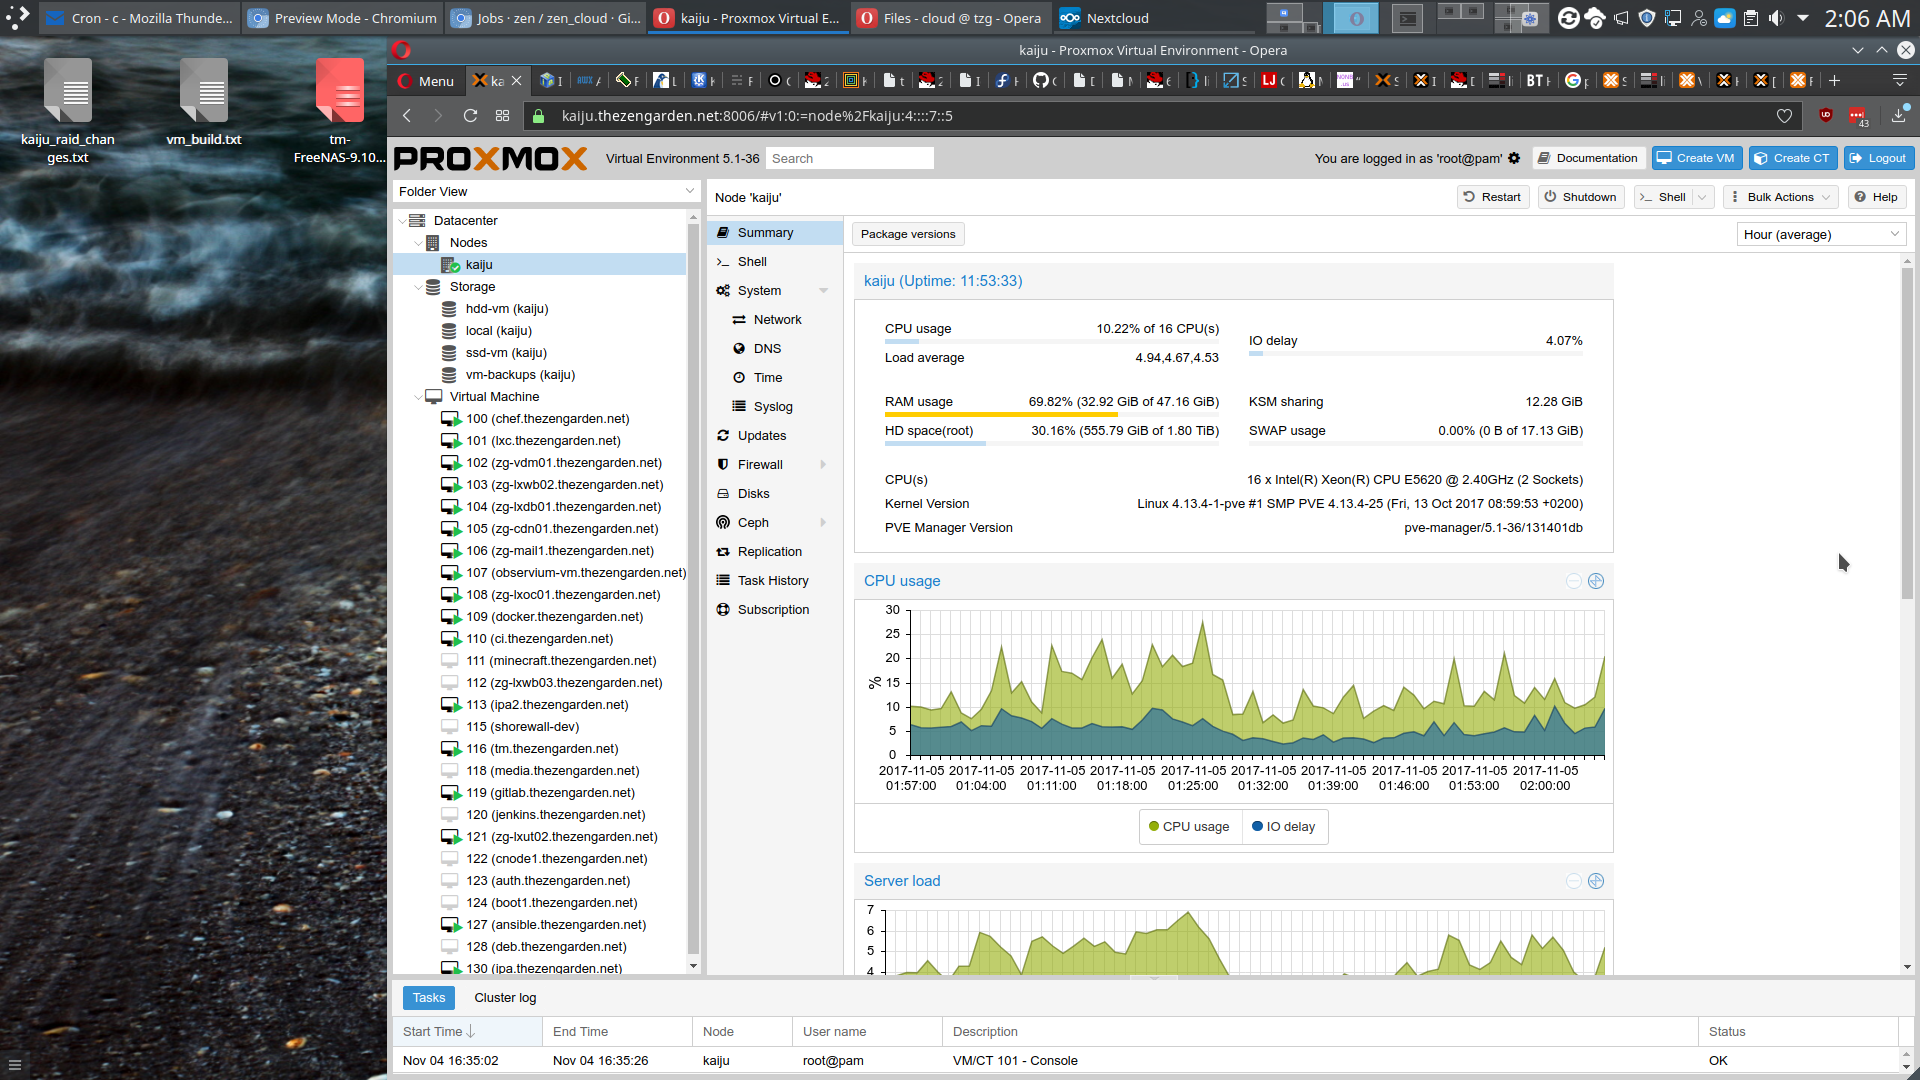Open vm_build.txt desktop file

pos(204,102)
